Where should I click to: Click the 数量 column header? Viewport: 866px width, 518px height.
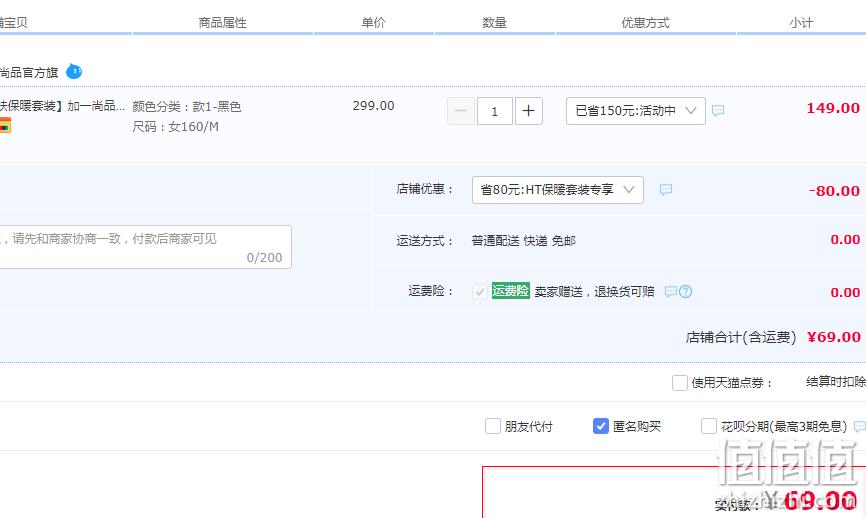(494, 23)
